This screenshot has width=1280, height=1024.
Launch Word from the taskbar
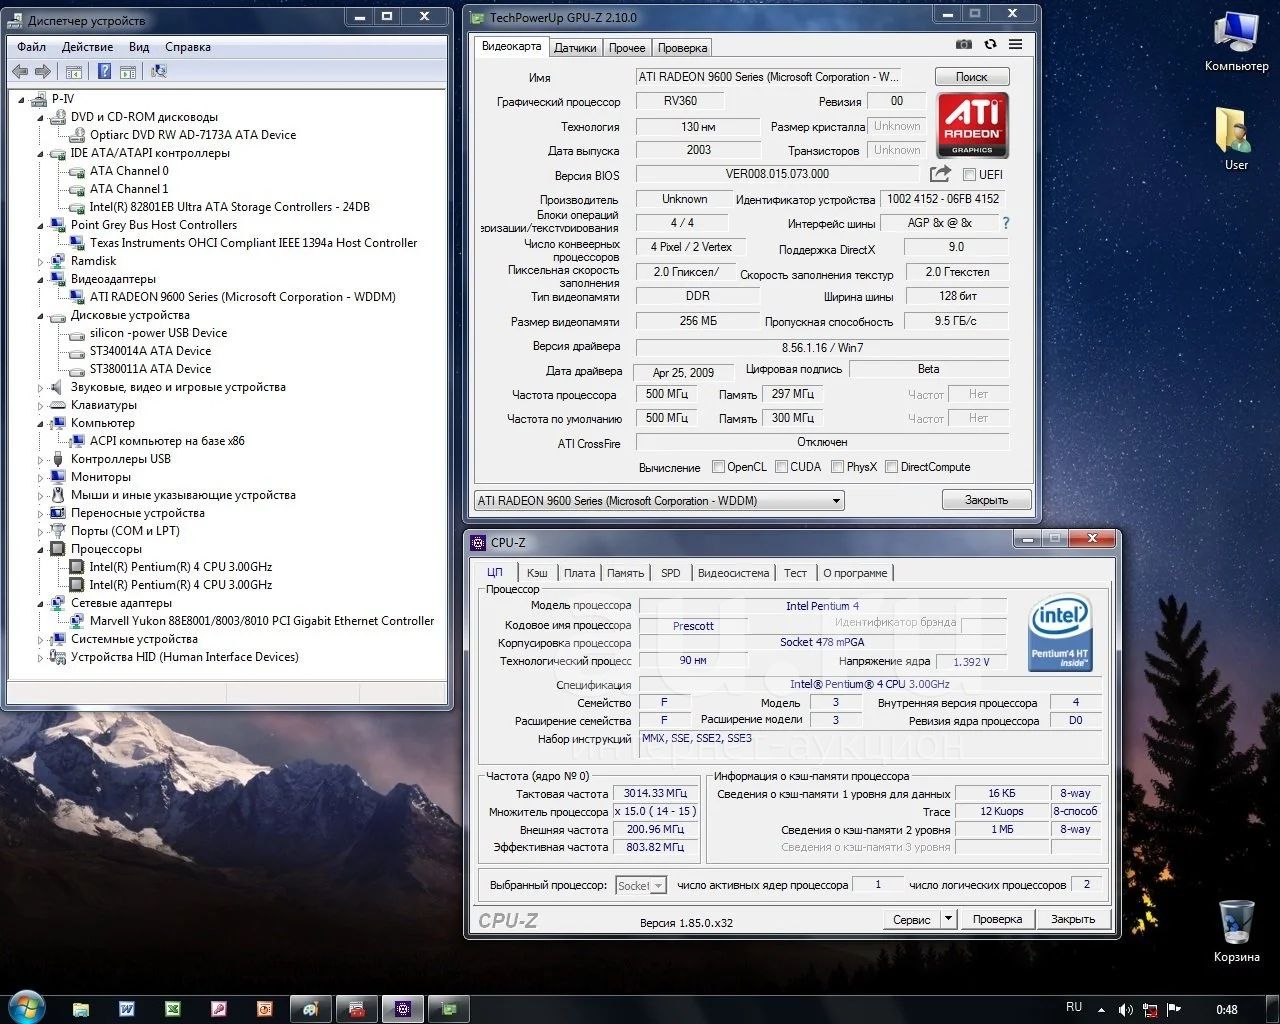point(127,1009)
